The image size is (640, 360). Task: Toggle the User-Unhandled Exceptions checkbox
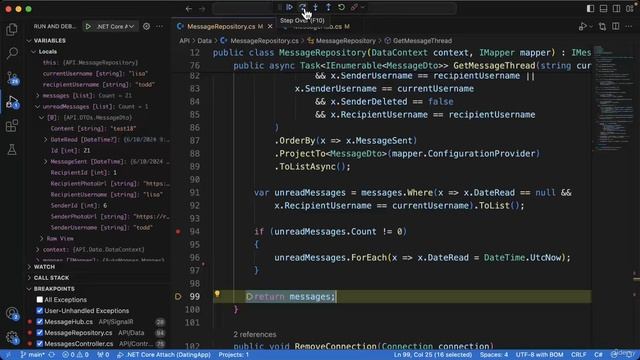click(40, 311)
